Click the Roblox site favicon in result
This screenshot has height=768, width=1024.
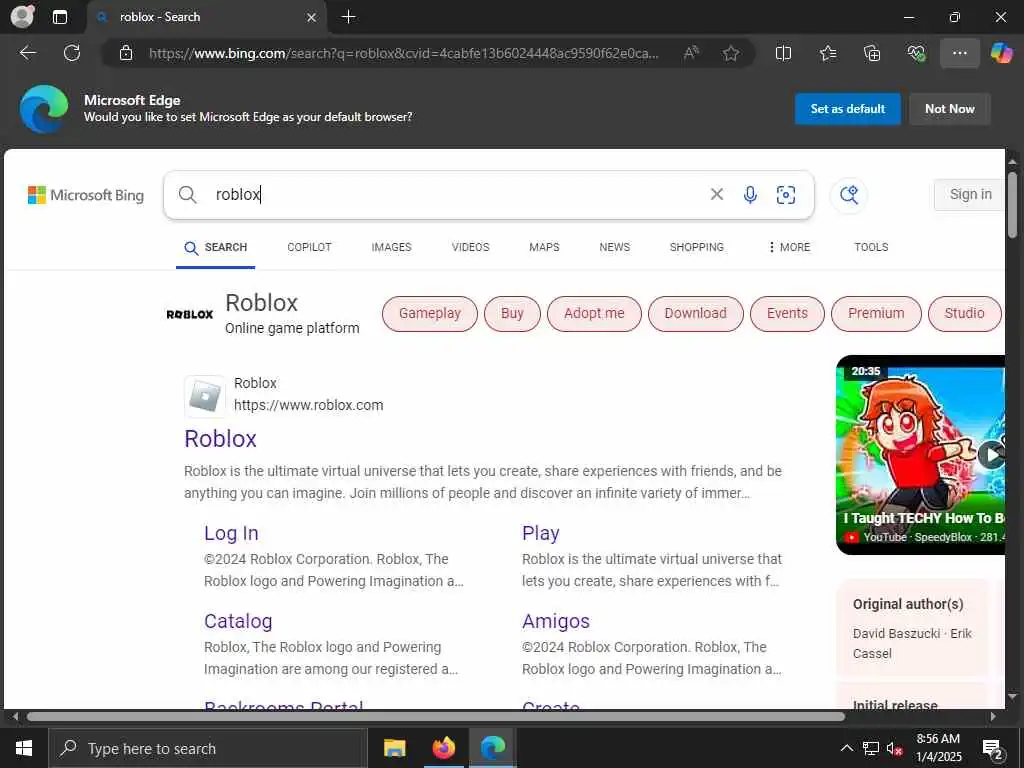point(204,396)
